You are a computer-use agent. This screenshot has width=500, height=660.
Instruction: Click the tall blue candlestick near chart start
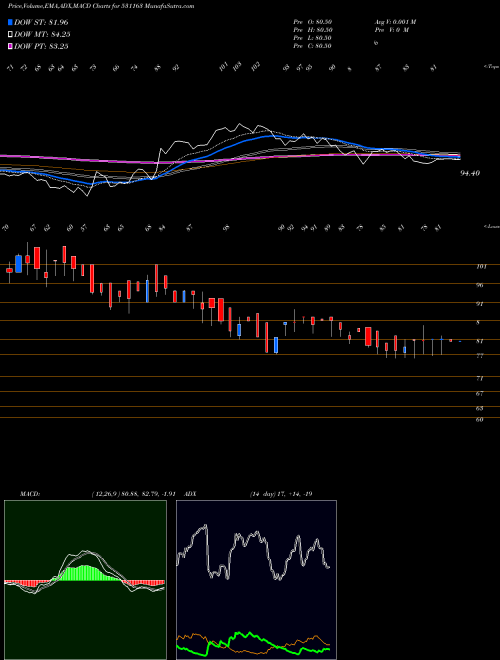click(x=18, y=263)
